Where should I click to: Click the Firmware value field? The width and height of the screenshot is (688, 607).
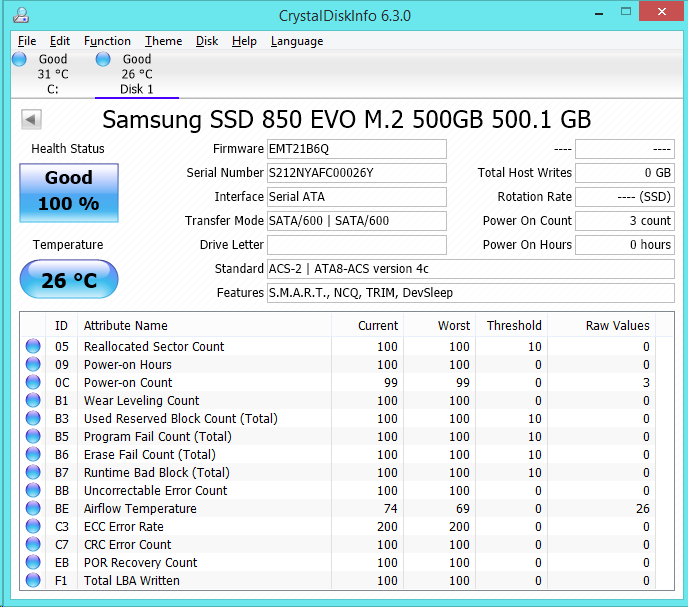coord(356,149)
